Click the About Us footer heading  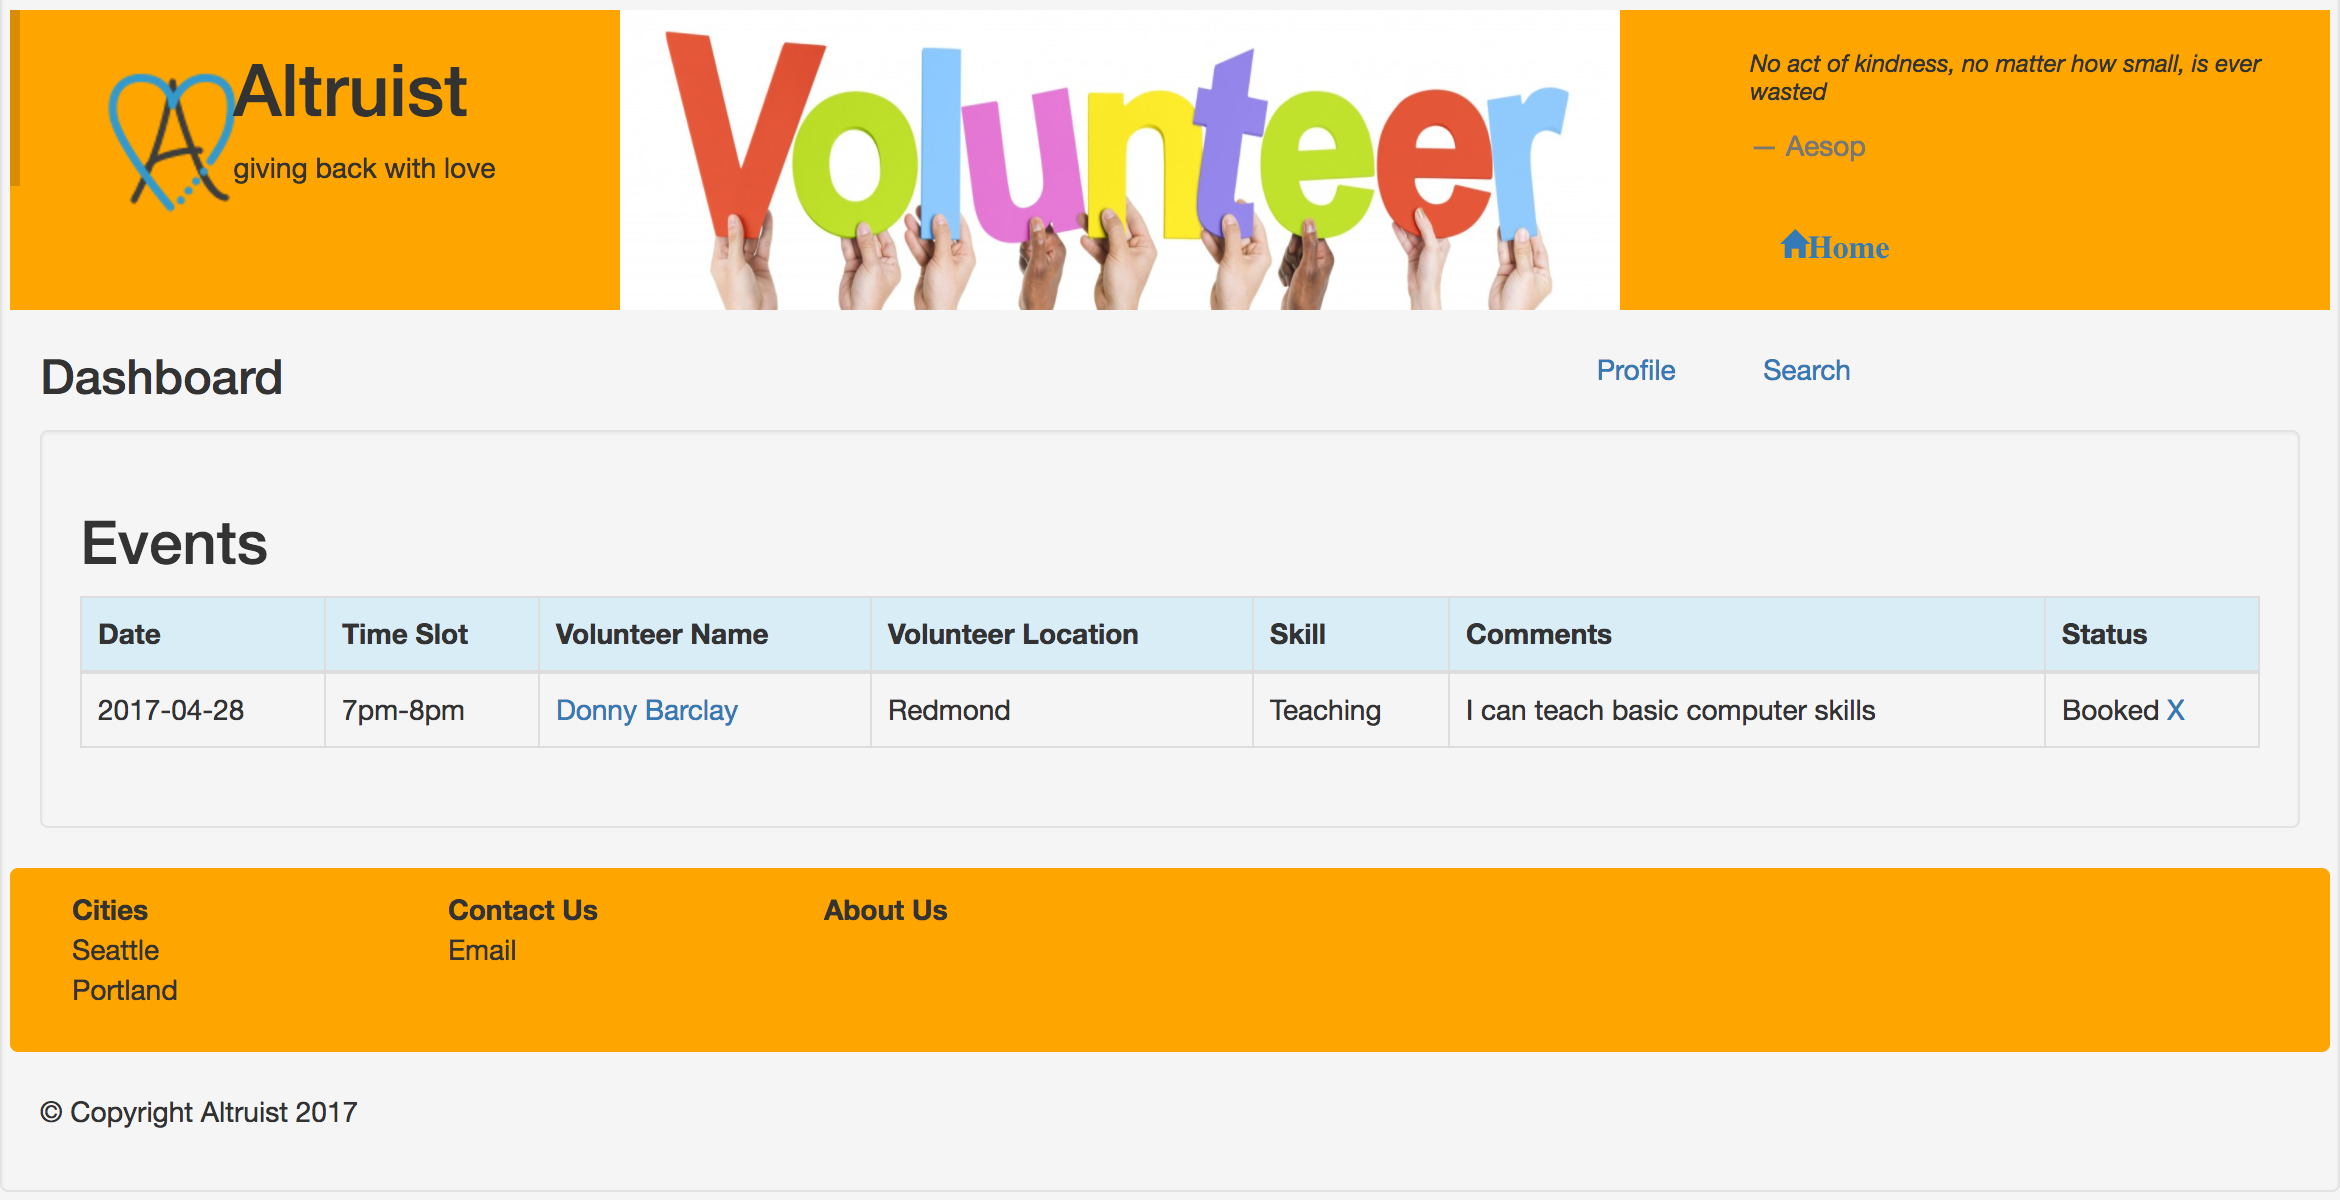(x=885, y=910)
